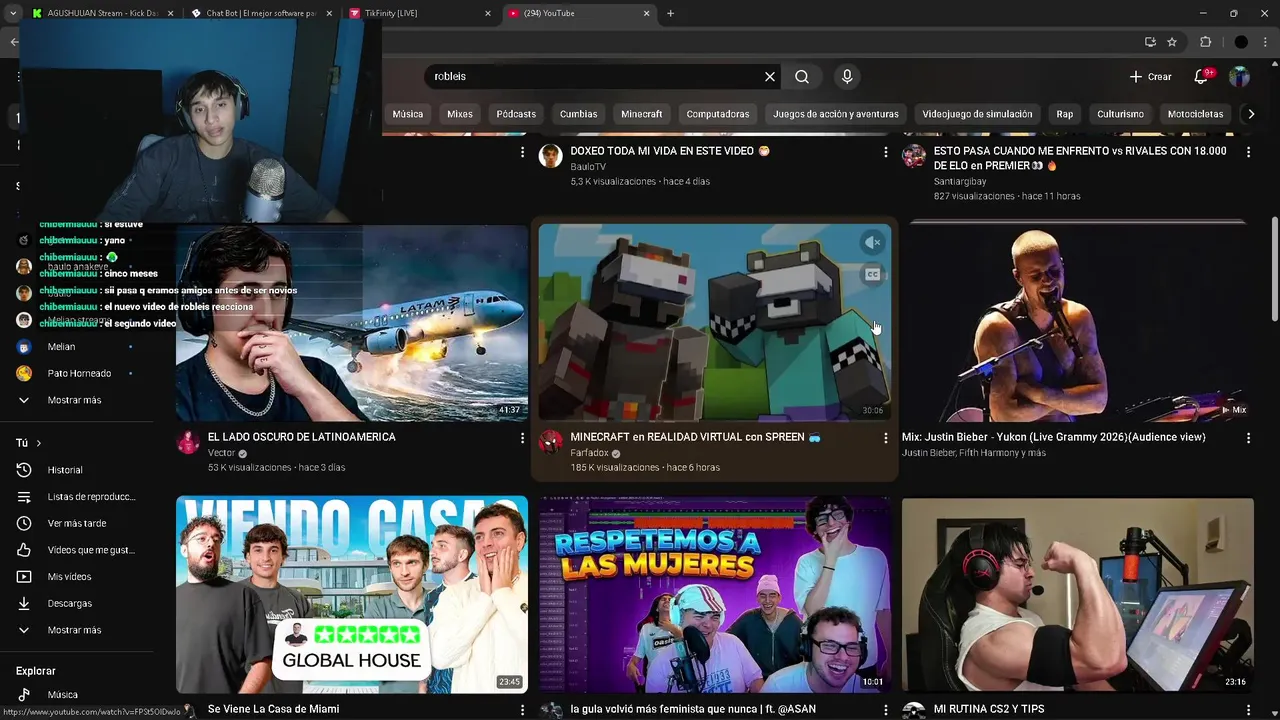Viewport: 1280px width, 720px height.
Task: Open options for EL LADO OSCURO DE LATINOAMERICA
Action: pos(522,438)
